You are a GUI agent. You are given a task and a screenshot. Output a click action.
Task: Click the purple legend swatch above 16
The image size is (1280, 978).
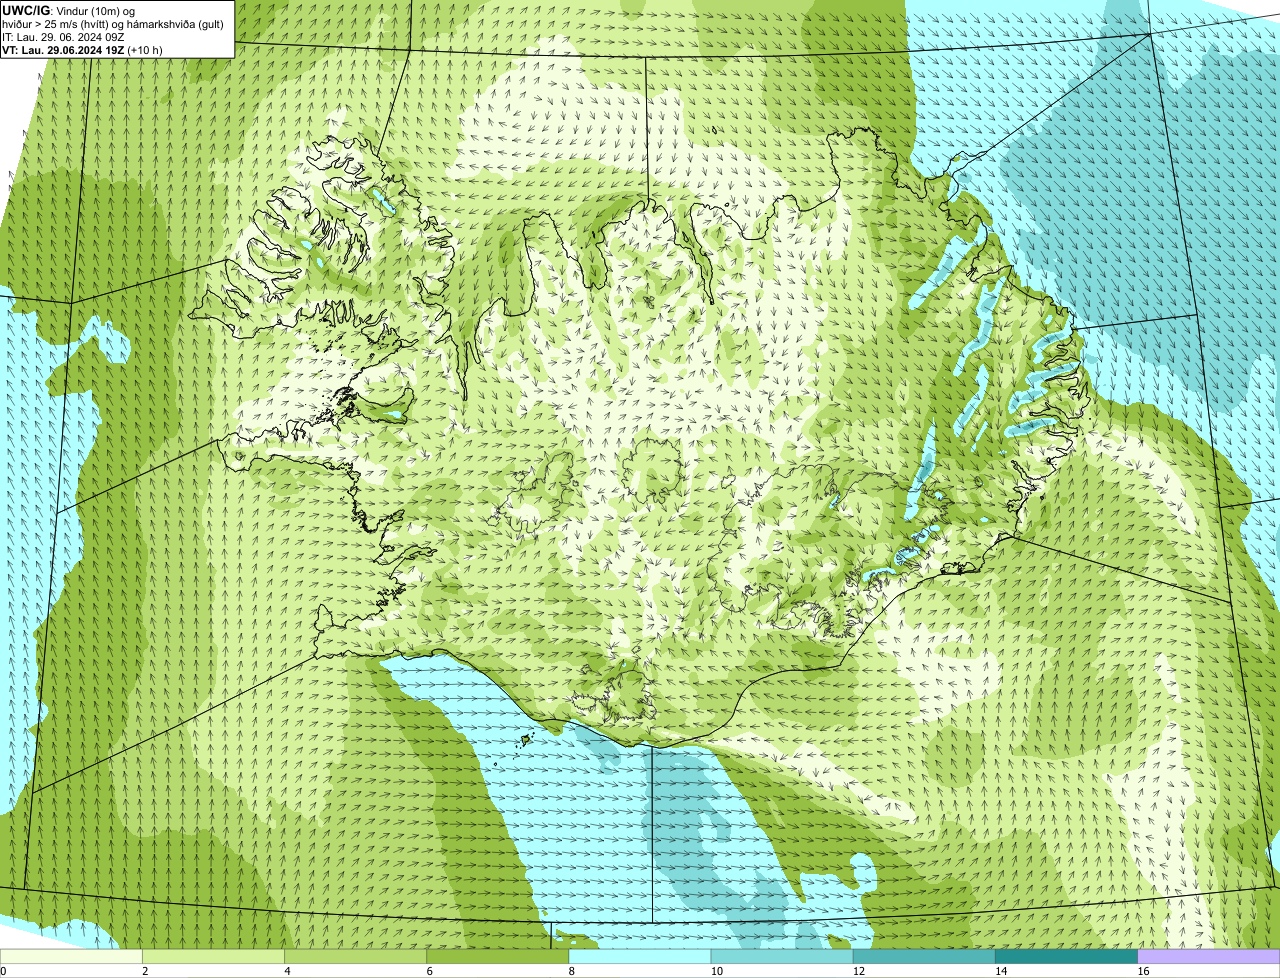[1209, 956]
